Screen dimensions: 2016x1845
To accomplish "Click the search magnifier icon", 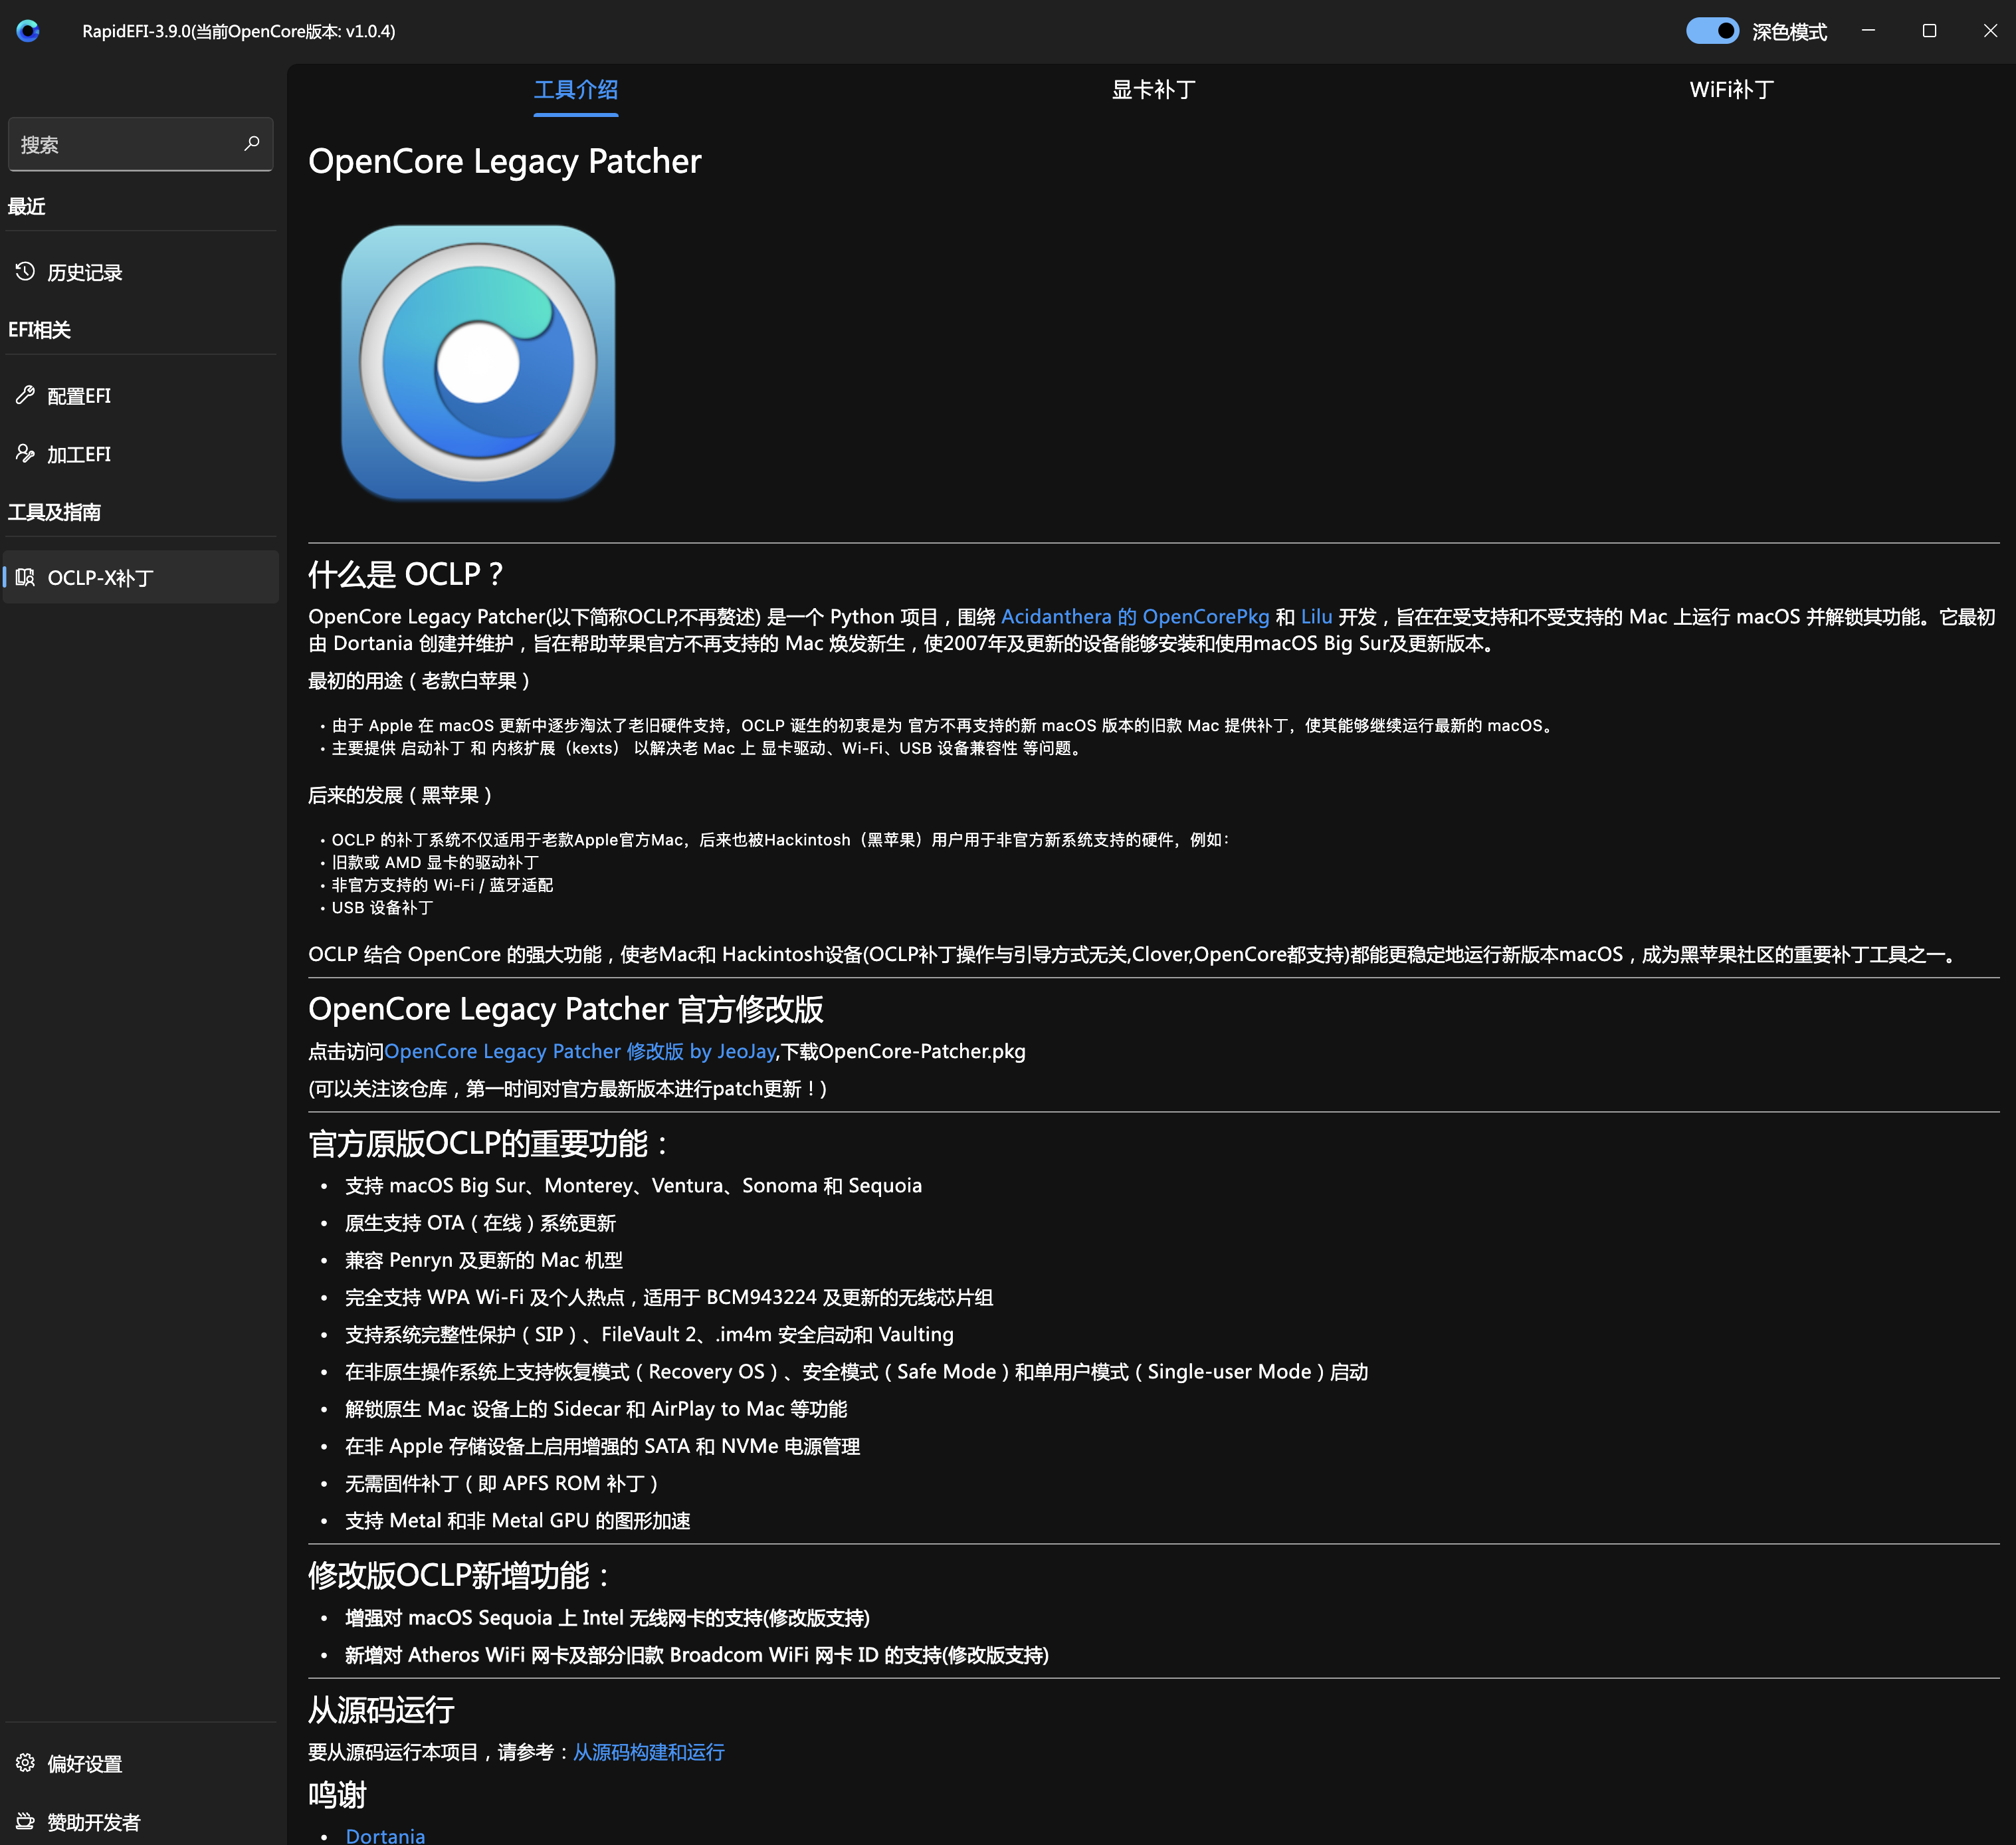I will [252, 144].
